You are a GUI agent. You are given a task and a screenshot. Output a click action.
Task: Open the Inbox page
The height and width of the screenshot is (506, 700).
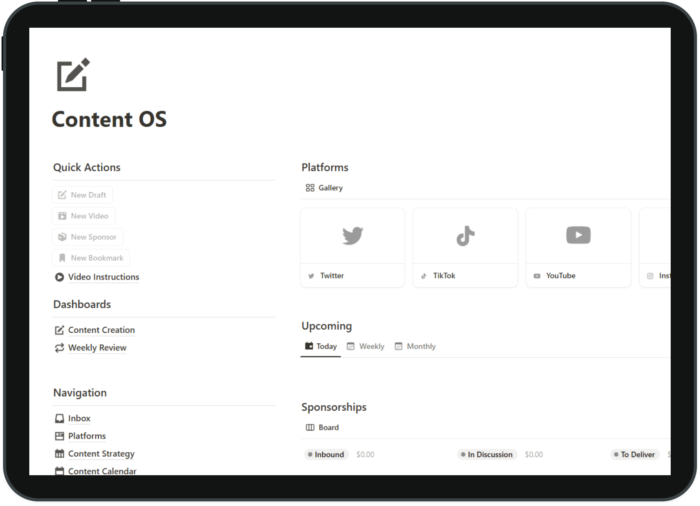point(79,418)
